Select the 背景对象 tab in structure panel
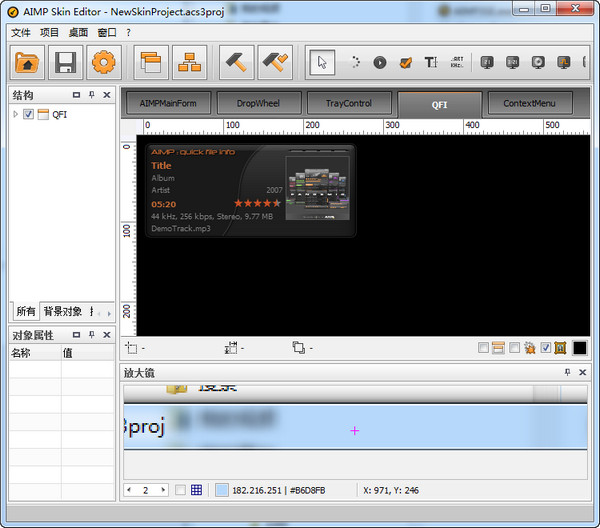 62,312
